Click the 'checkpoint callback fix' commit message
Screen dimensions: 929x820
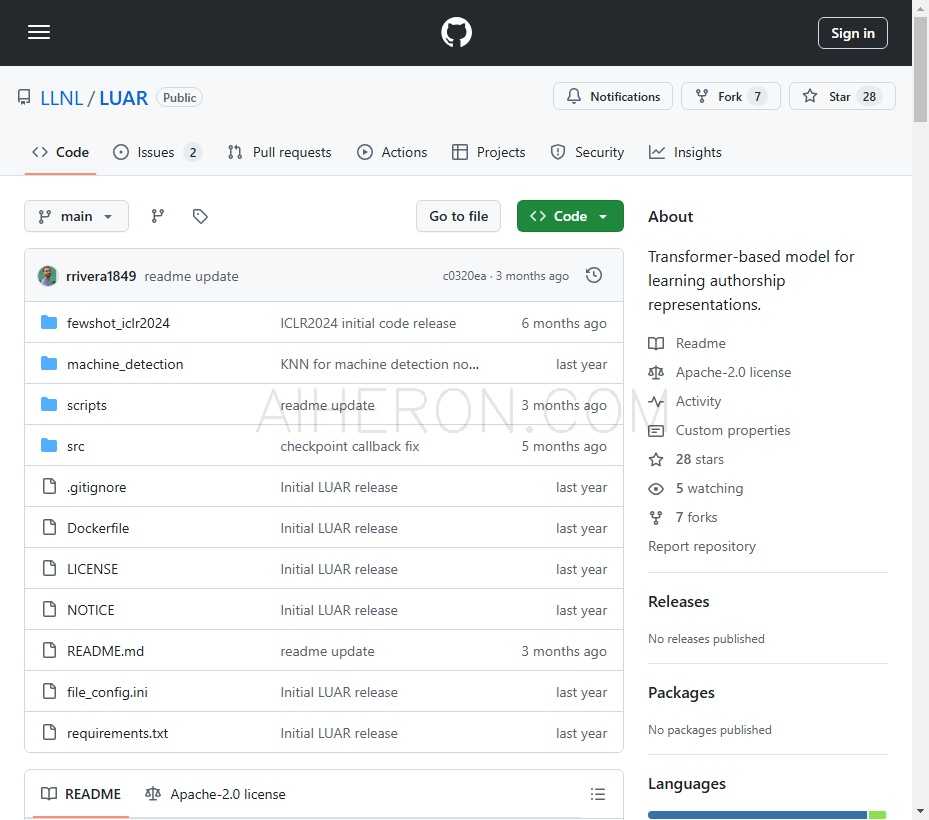(x=350, y=446)
